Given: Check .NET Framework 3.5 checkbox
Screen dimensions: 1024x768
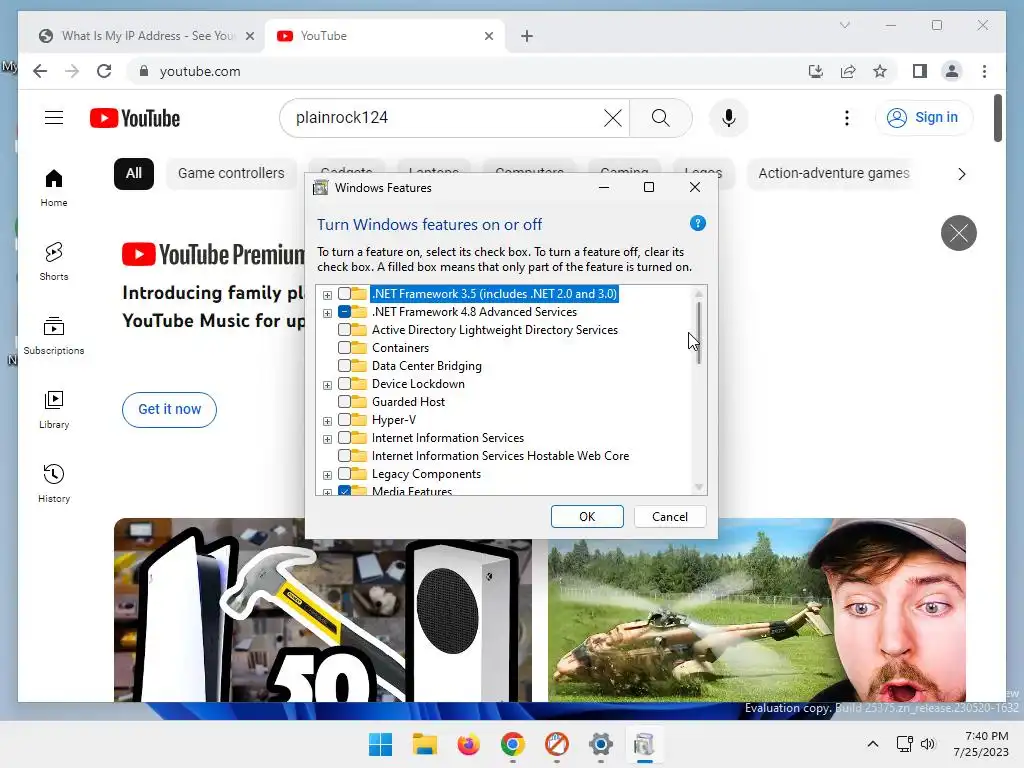Looking at the screenshot, I should coord(344,294).
